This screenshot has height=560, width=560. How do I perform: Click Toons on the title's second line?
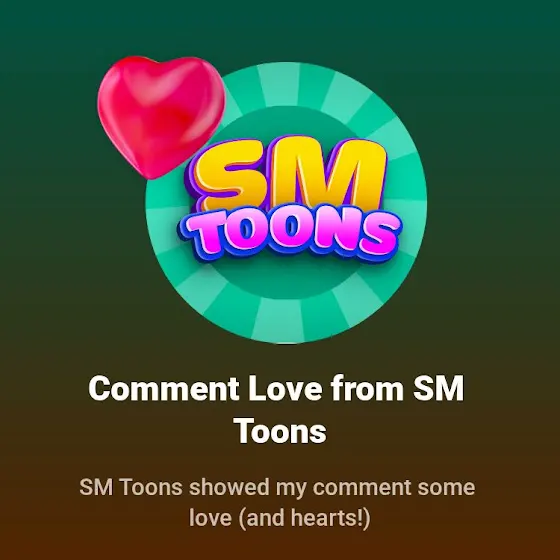[x=280, y=431]
